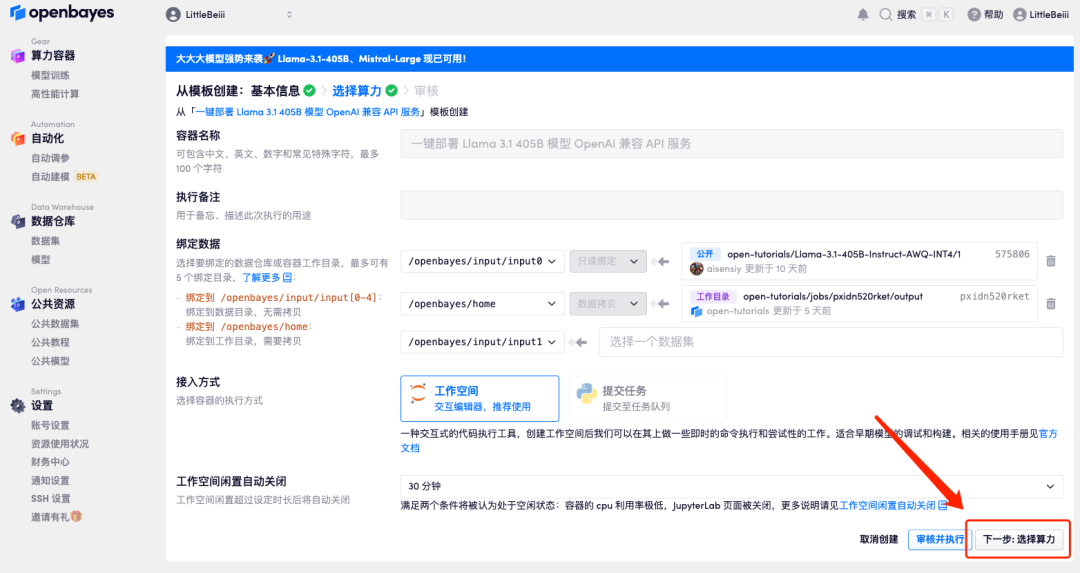Open the Llama 3.1 405B template link

307,112
